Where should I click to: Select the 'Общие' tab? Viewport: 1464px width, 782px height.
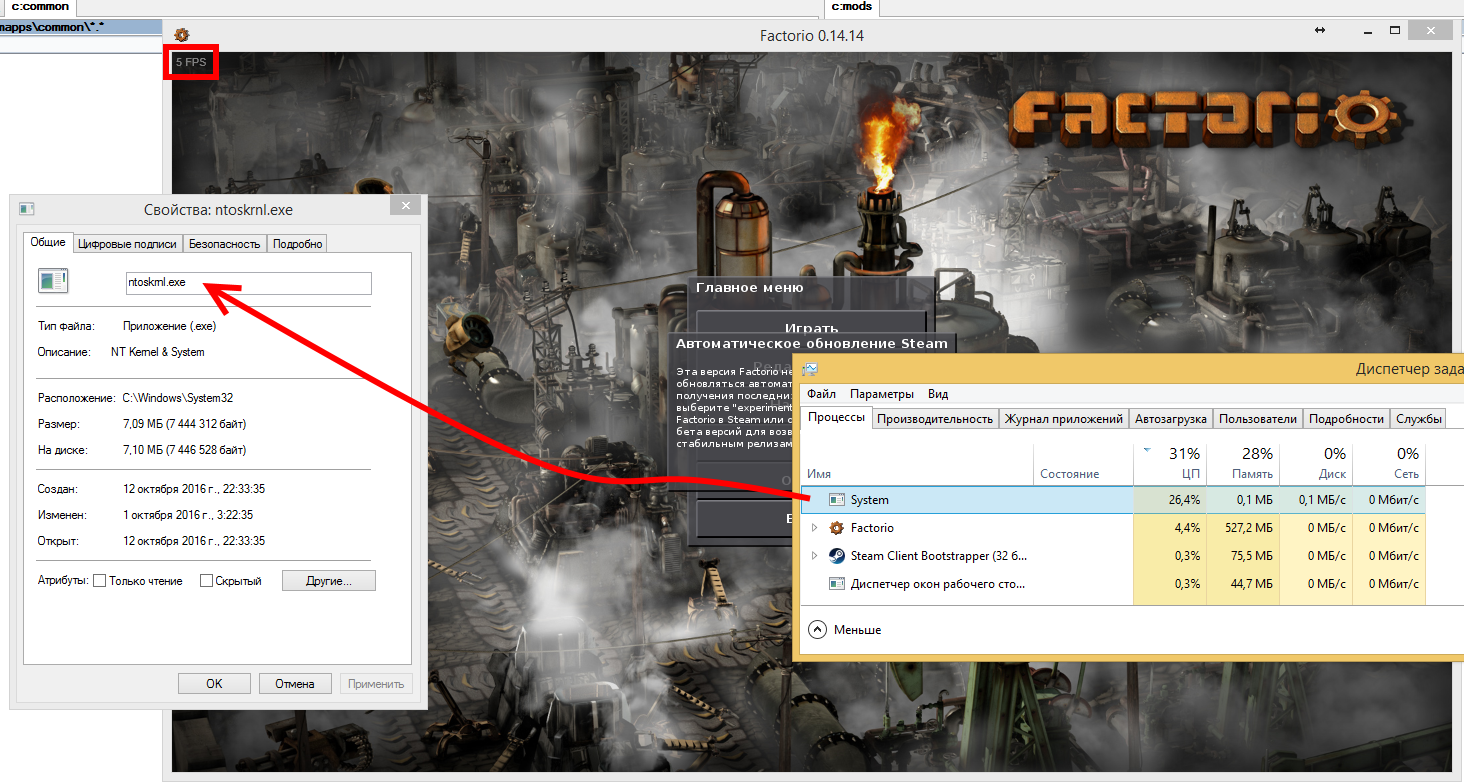coord(48,242)
